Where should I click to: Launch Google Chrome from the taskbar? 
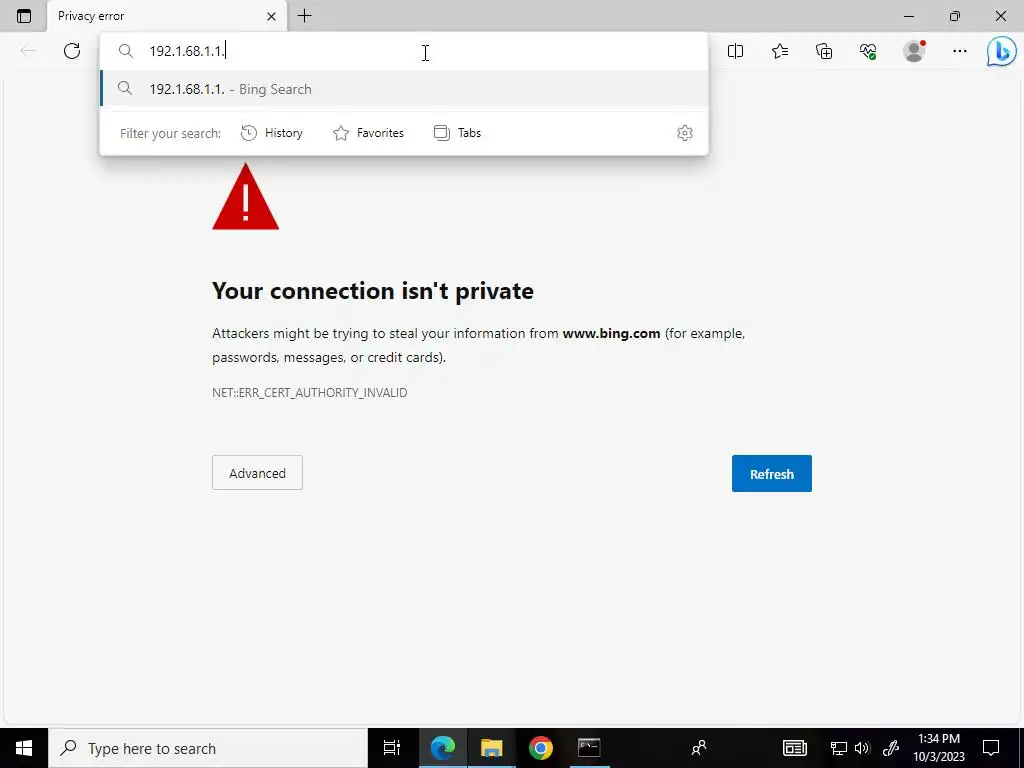(x=540, y=748)
